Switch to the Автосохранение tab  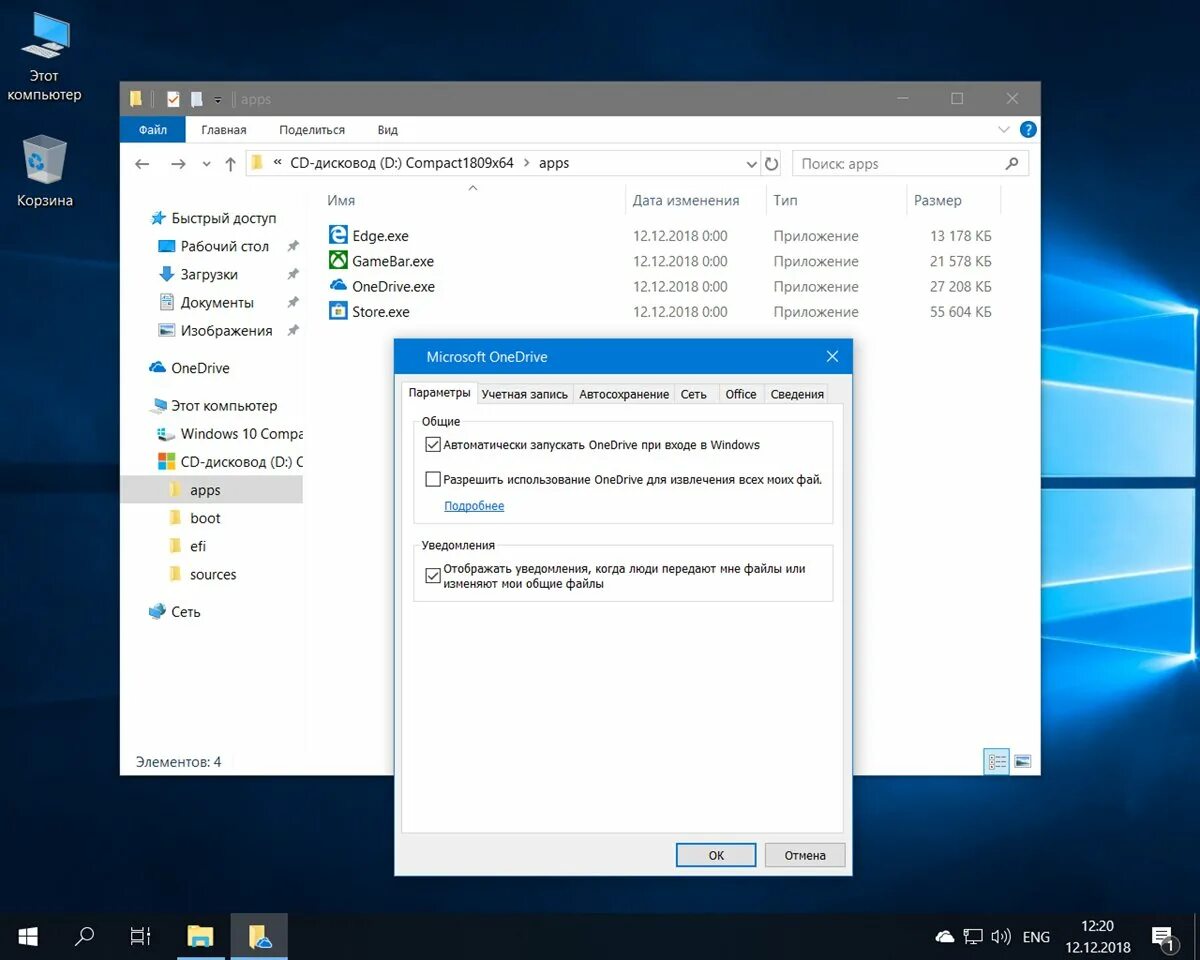(624, 394)
